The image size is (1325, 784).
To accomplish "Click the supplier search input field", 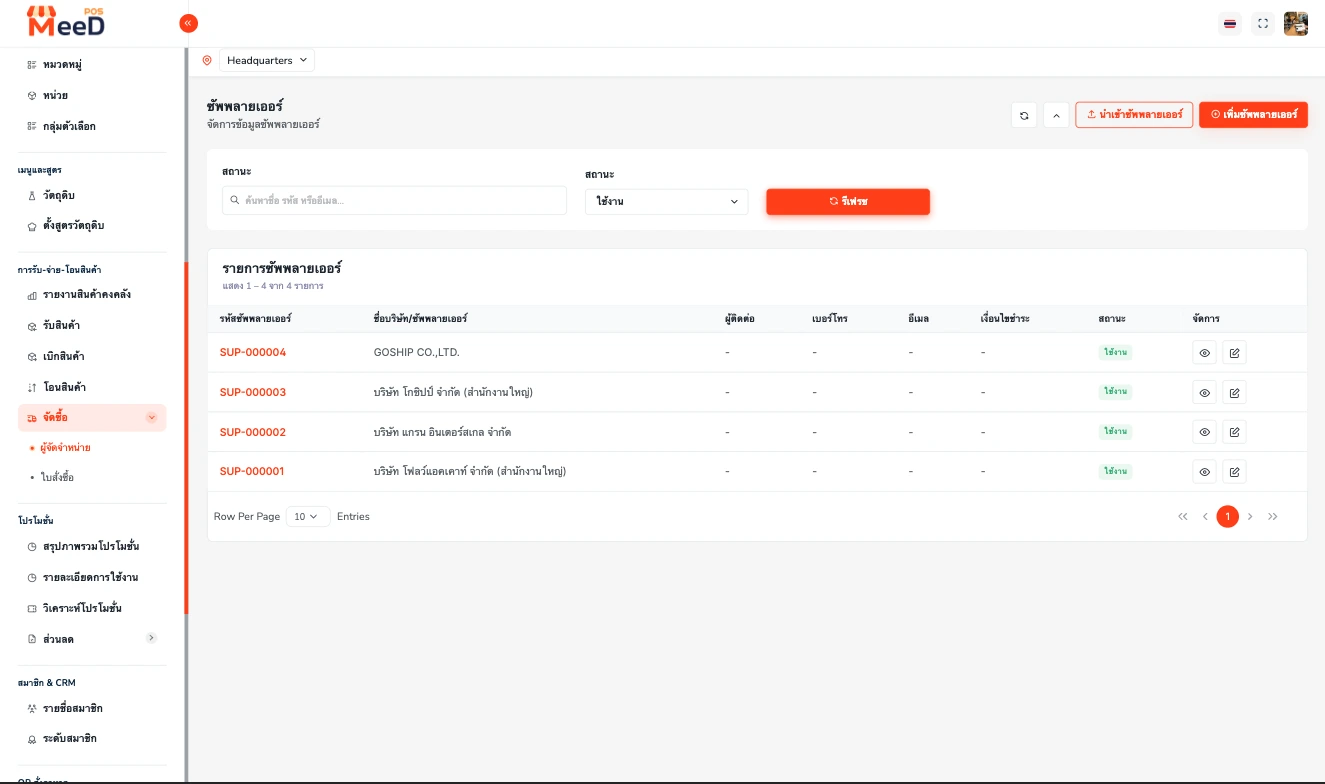I will point(394,200).
